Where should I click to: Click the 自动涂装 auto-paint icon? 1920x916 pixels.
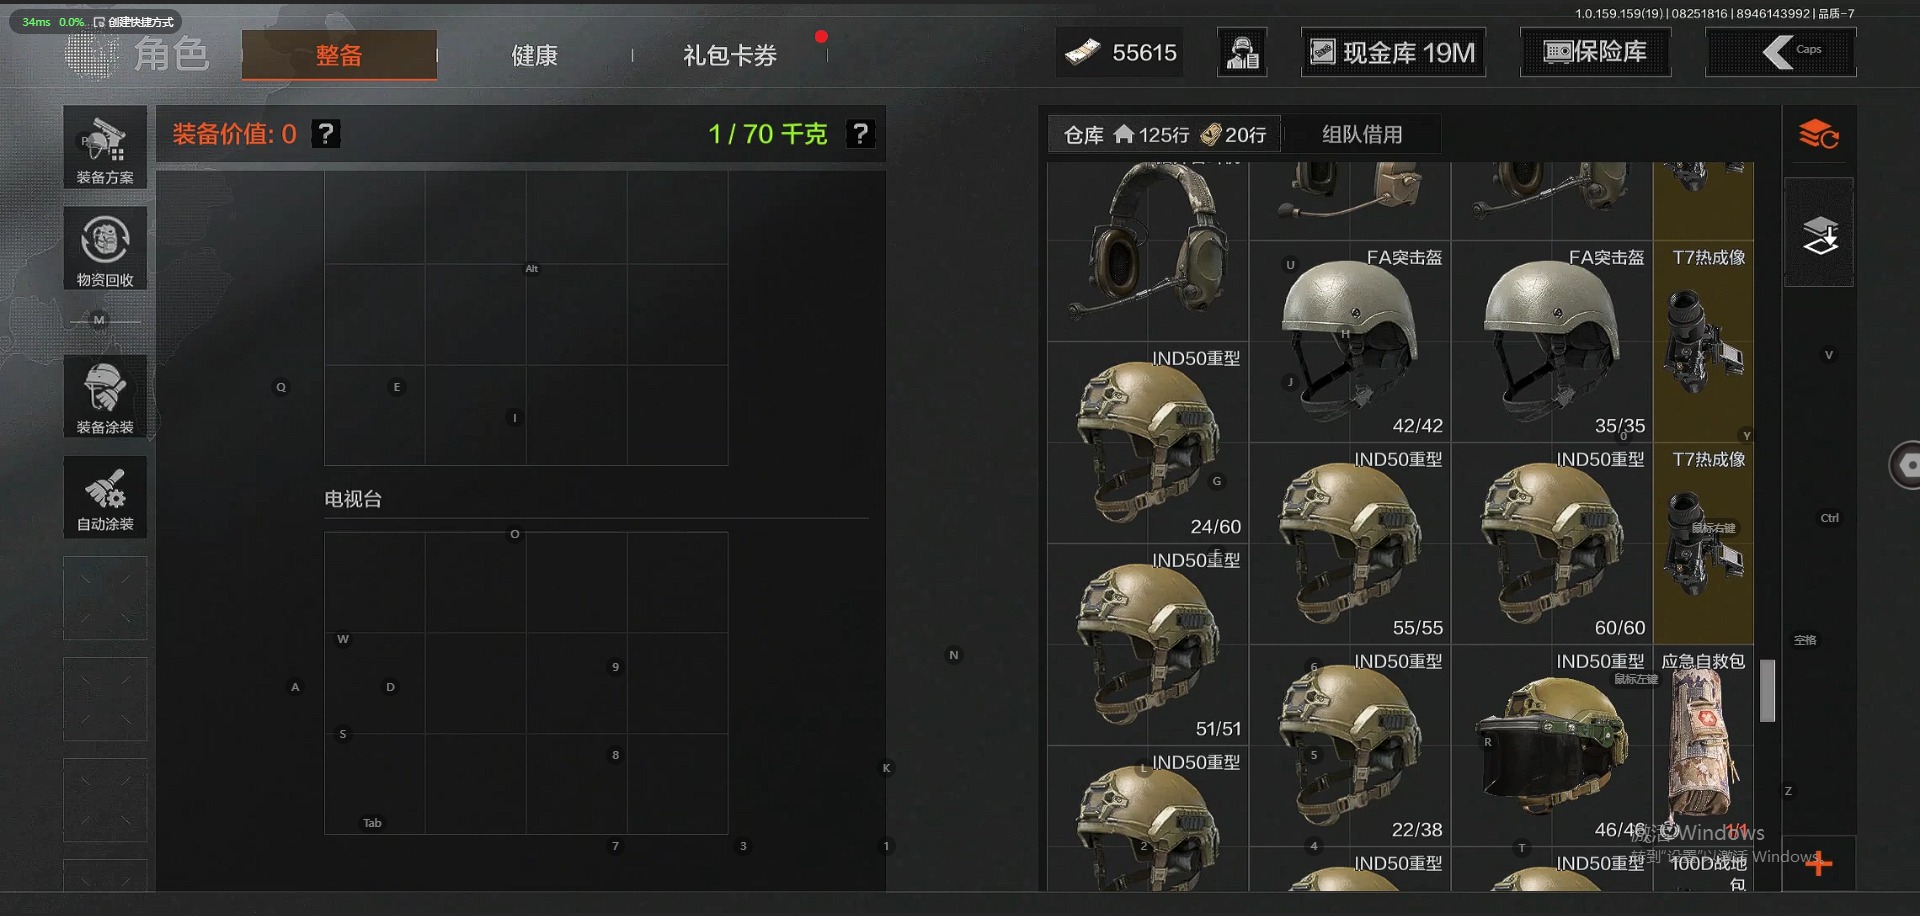(x=105, y=497)
